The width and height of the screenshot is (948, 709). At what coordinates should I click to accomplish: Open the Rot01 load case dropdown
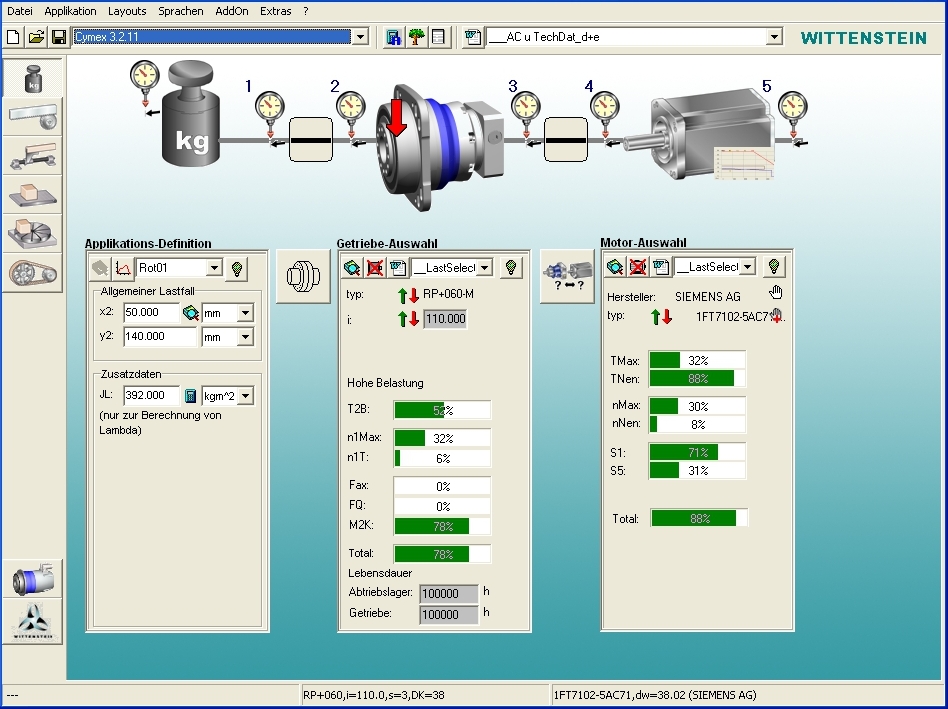tap(214, 268)
